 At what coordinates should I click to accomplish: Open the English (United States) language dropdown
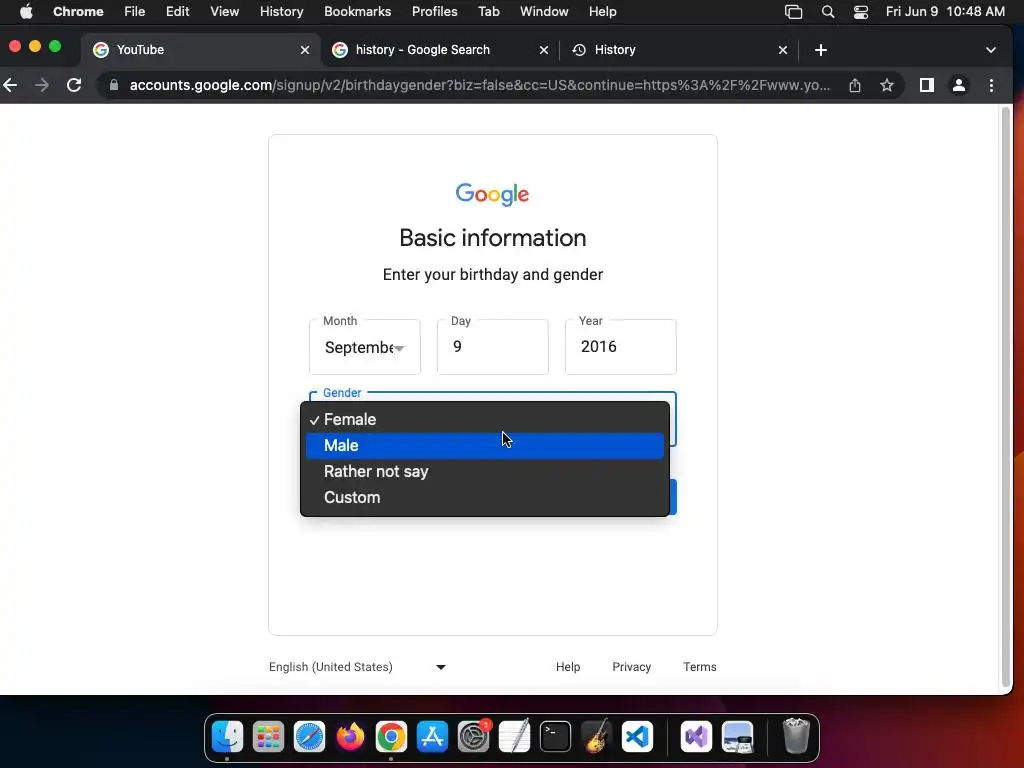coord(357,667)
